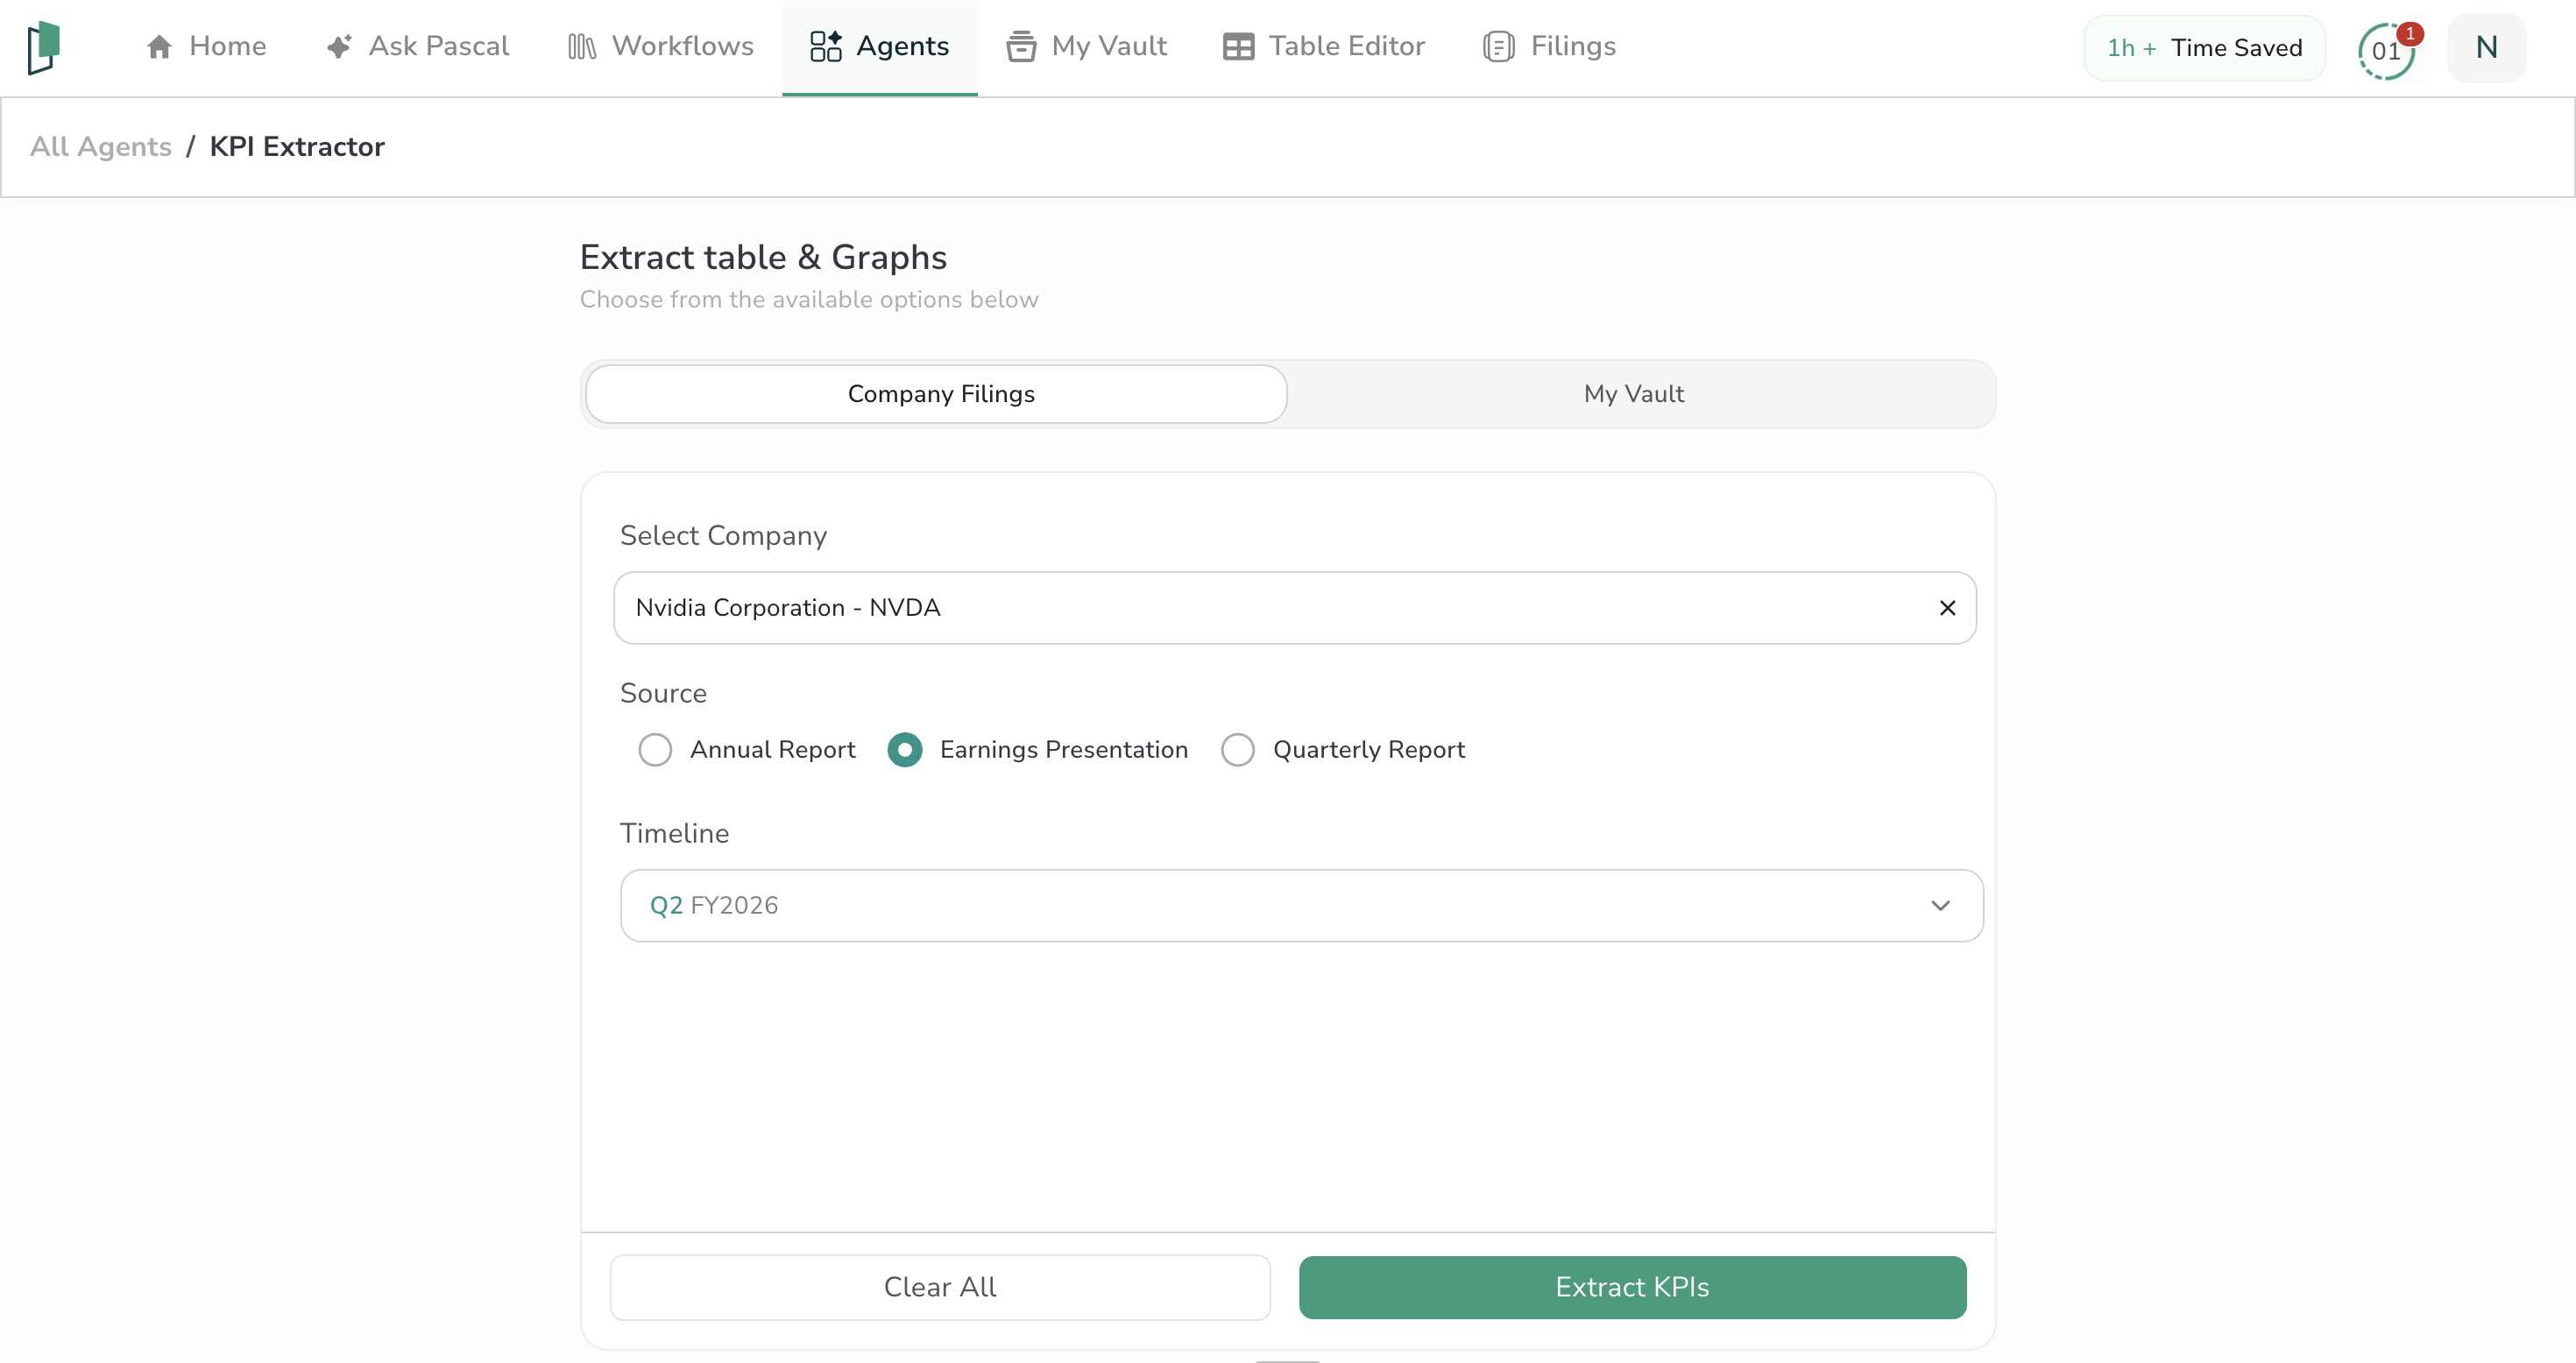Click the Agents grid icon
The width and height of the screenshot is (2576, 1363).
(x=825, y=47)
